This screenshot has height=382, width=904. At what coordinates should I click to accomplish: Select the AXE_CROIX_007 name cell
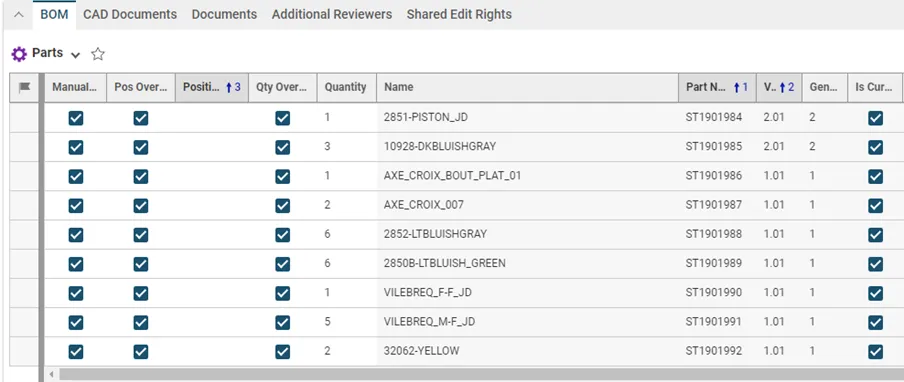528,205
